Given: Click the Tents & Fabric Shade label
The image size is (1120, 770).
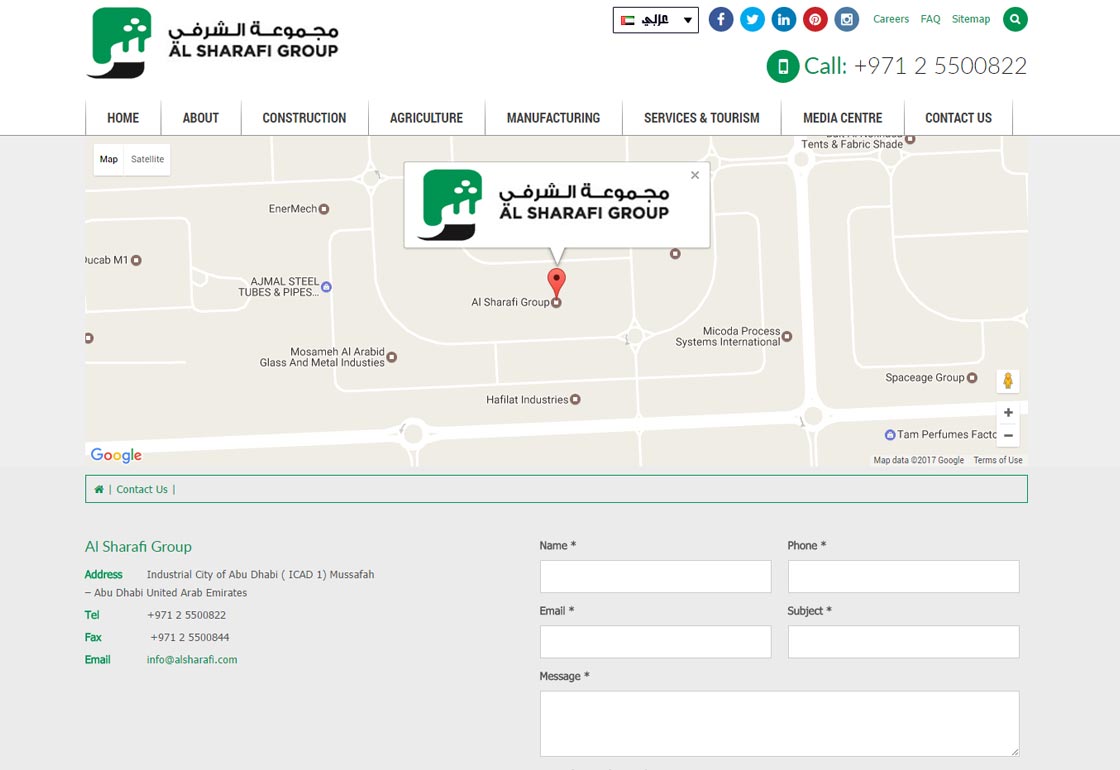Looking at the screenshot, I should [852, 144].
